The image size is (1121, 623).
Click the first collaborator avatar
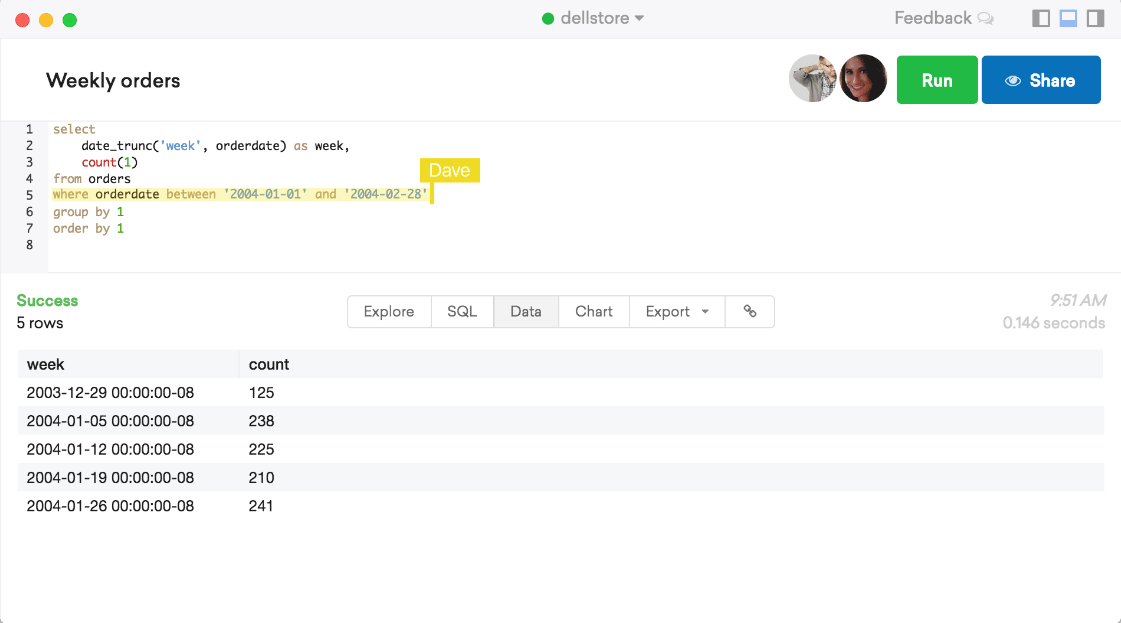(x=813, y=77)
